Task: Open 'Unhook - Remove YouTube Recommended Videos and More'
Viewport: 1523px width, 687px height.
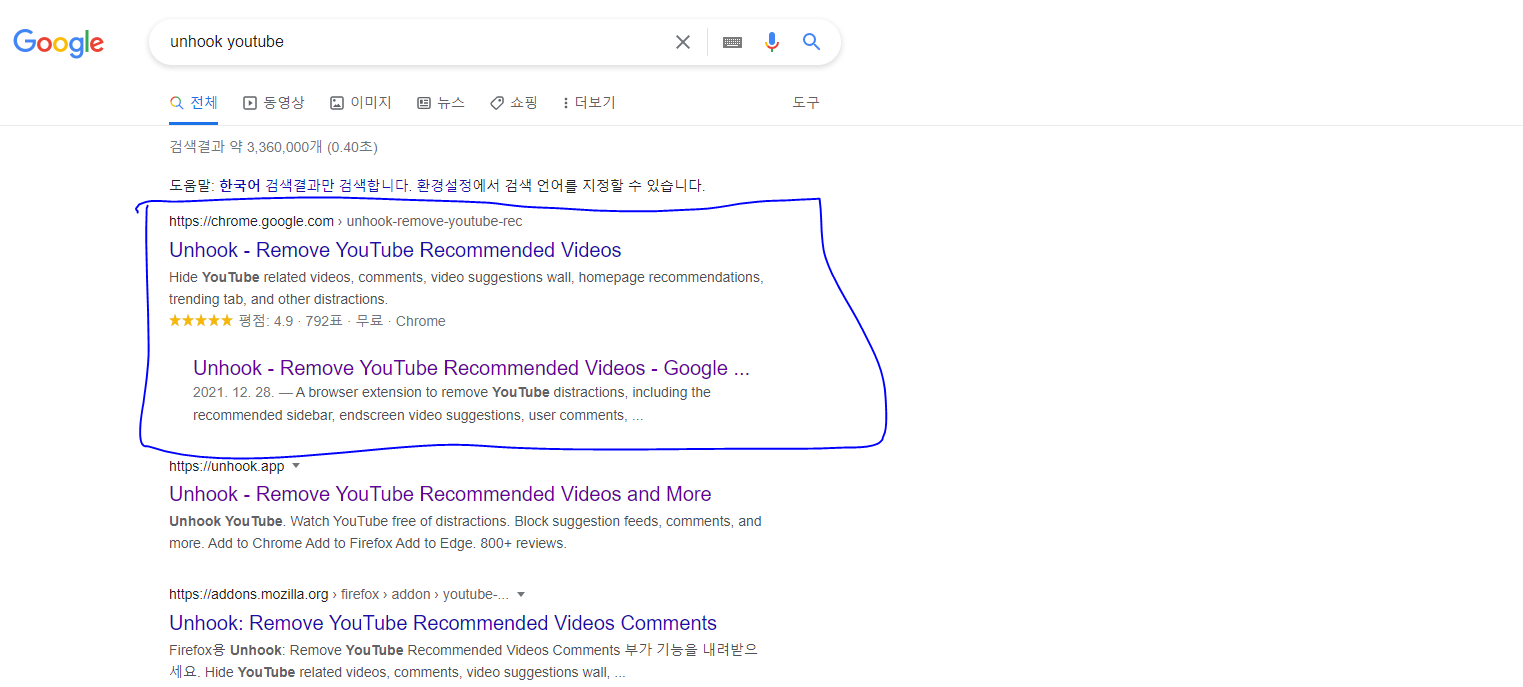Action: (440, 494)
